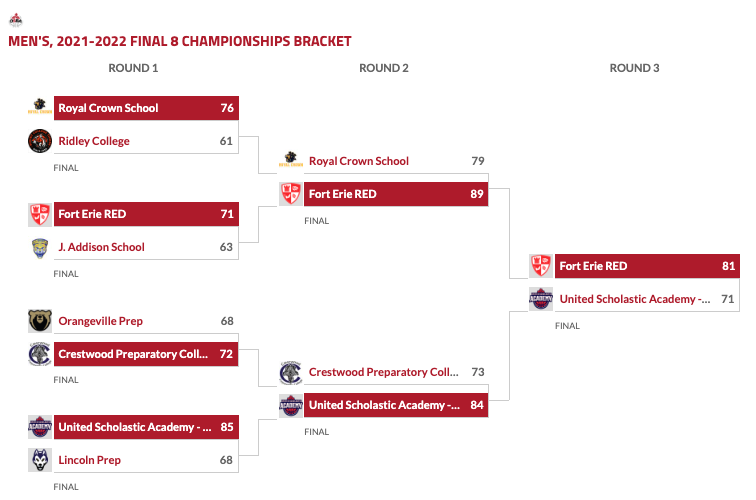Click the Royal Crown School logo in Round 1
Viewport: 756px width, 500px height.
40,108
